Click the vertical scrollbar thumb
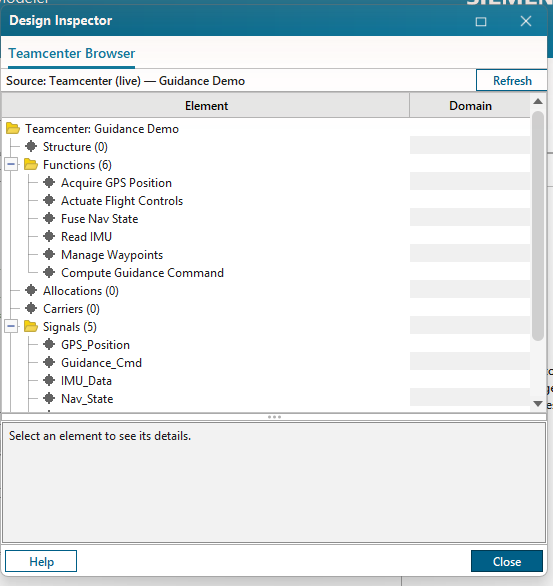 click(x=538, y=226)
